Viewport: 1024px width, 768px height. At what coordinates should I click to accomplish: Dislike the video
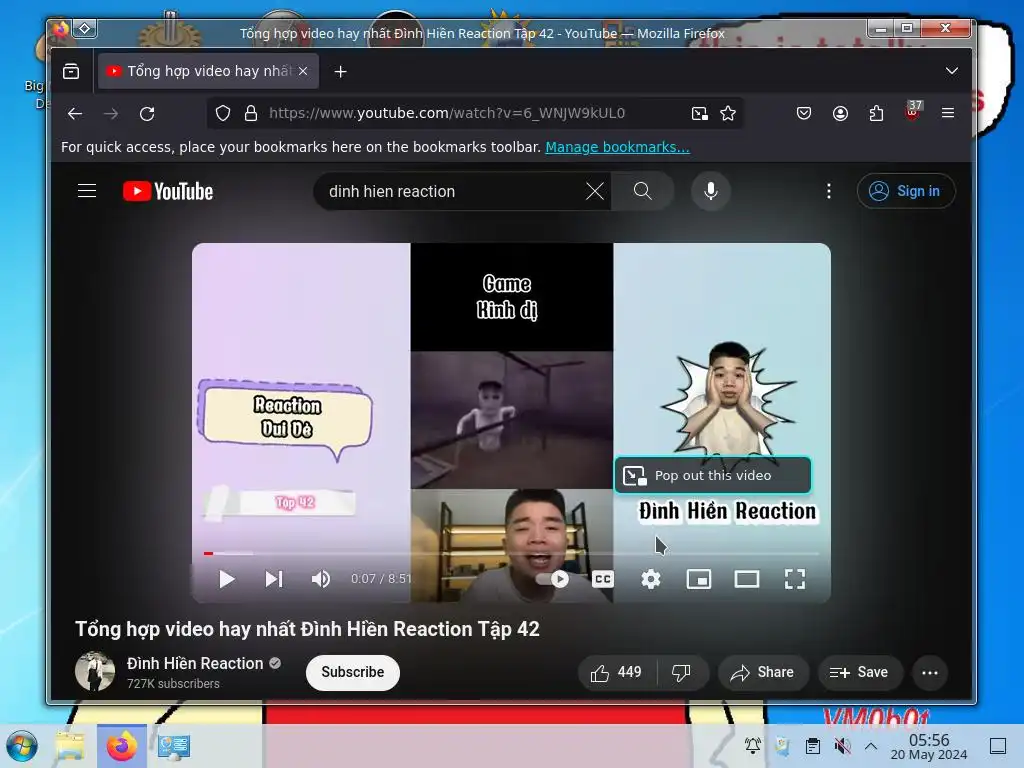click(681, 673)
